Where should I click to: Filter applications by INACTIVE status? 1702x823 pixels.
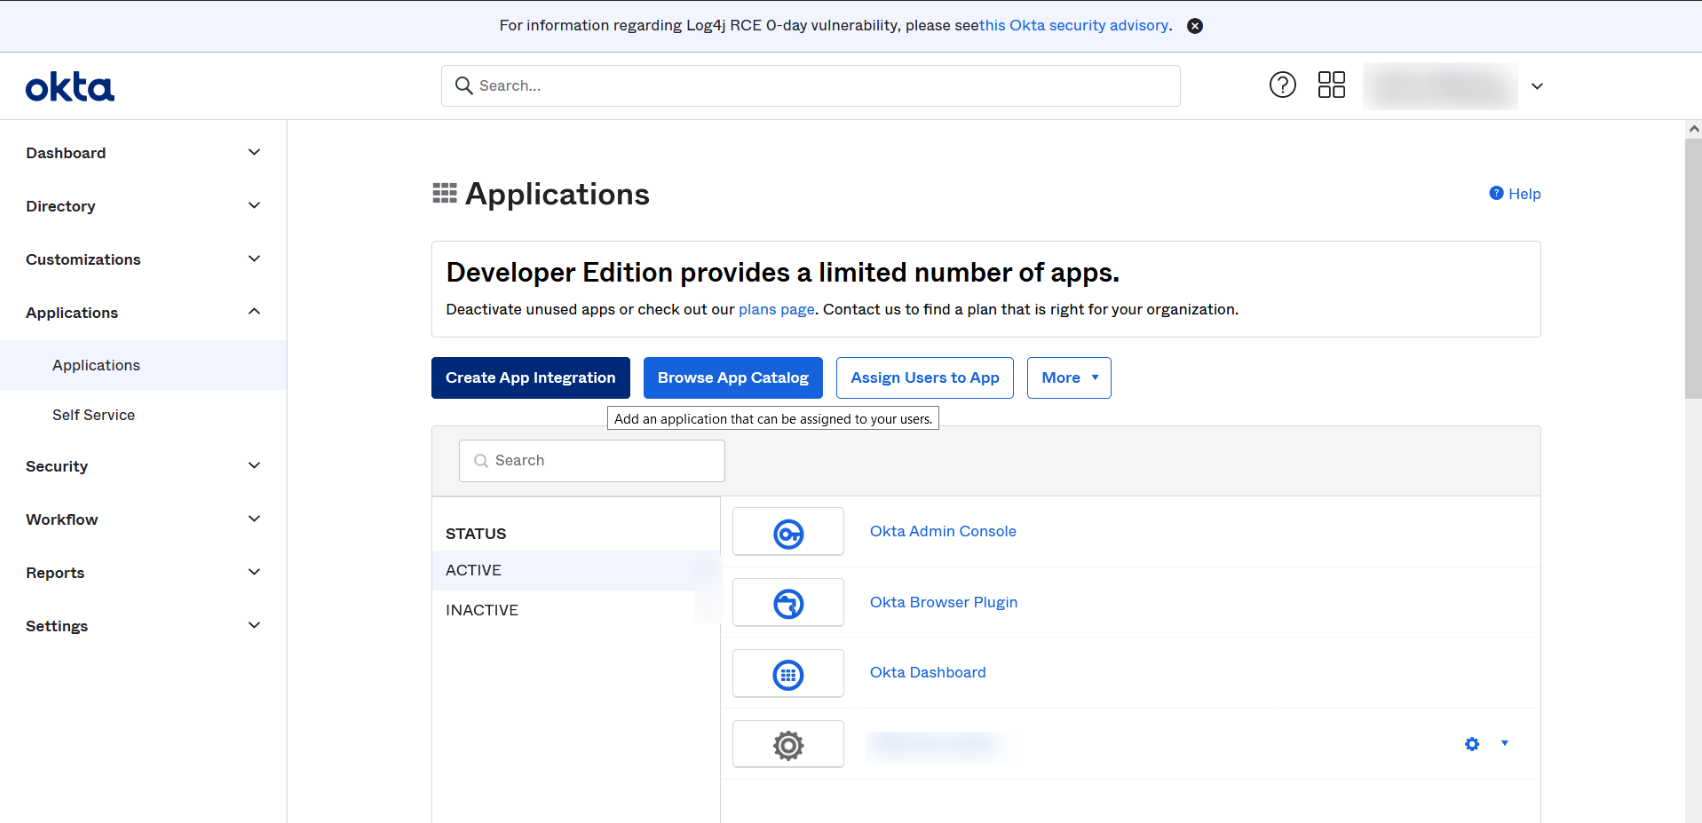[x=482, y=610]
